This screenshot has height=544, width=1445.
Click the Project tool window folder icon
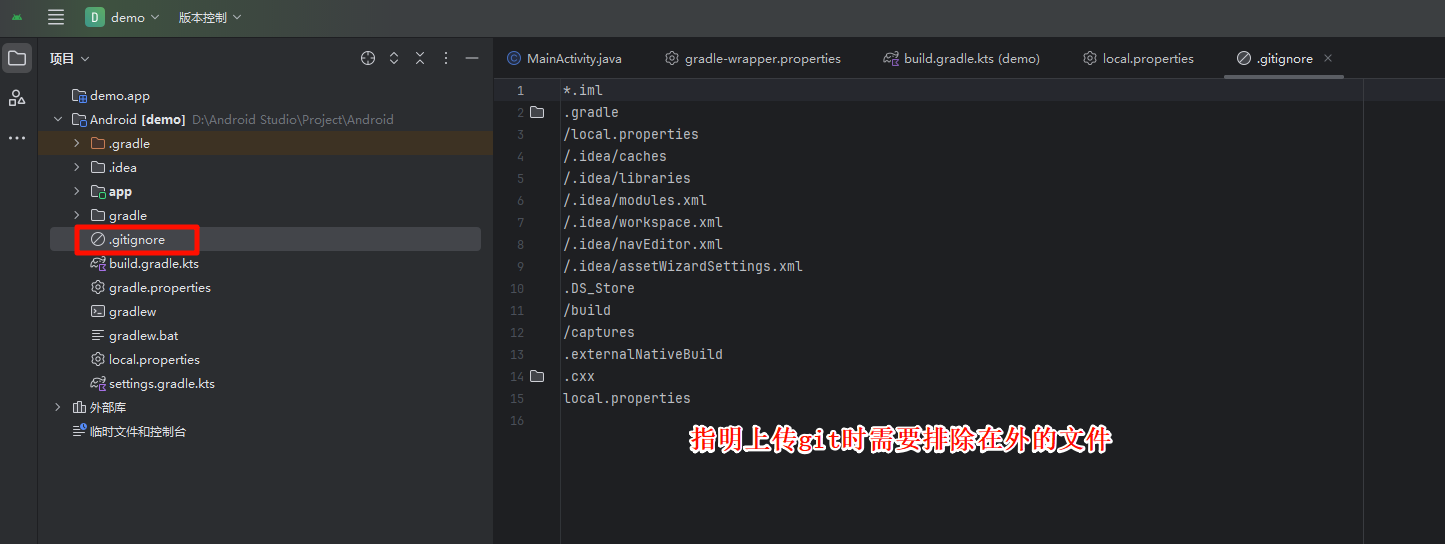coord(17,58)
